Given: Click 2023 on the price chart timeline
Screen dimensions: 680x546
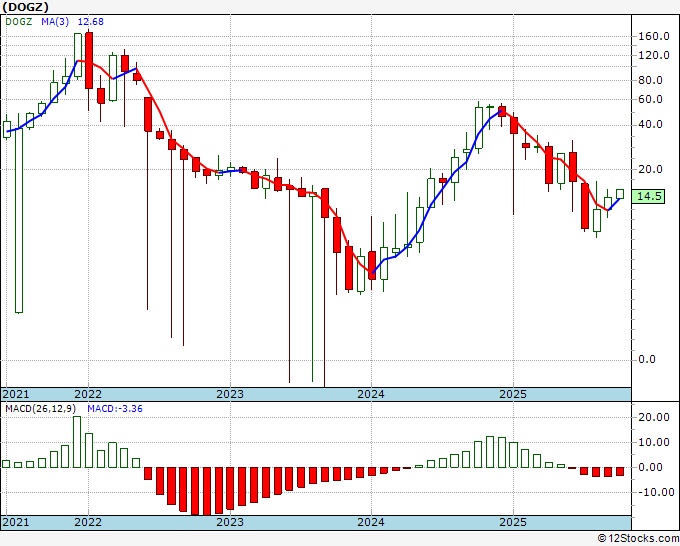Looking at the screenshot, I should pos(230,394).
